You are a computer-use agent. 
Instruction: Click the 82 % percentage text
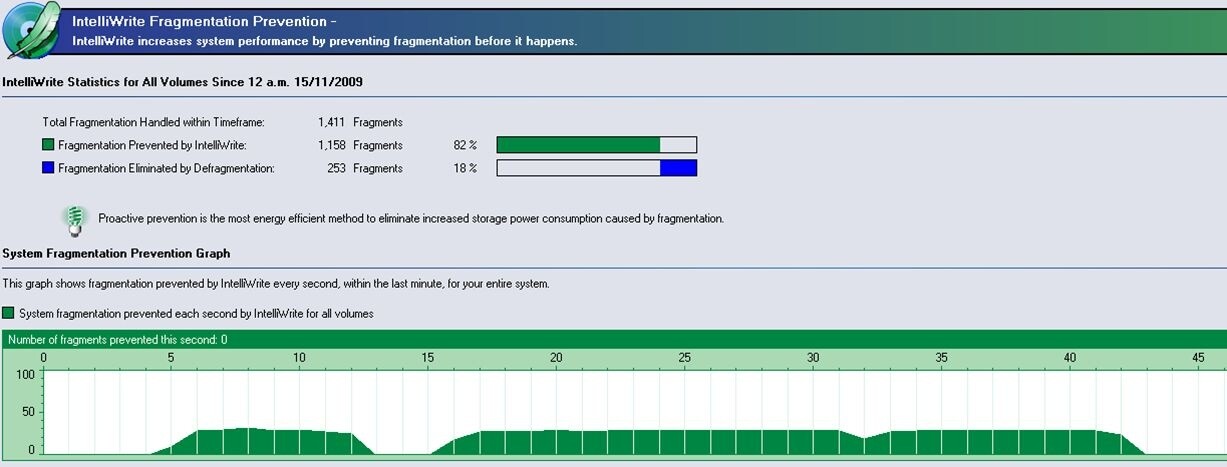[x=465, y=145]
